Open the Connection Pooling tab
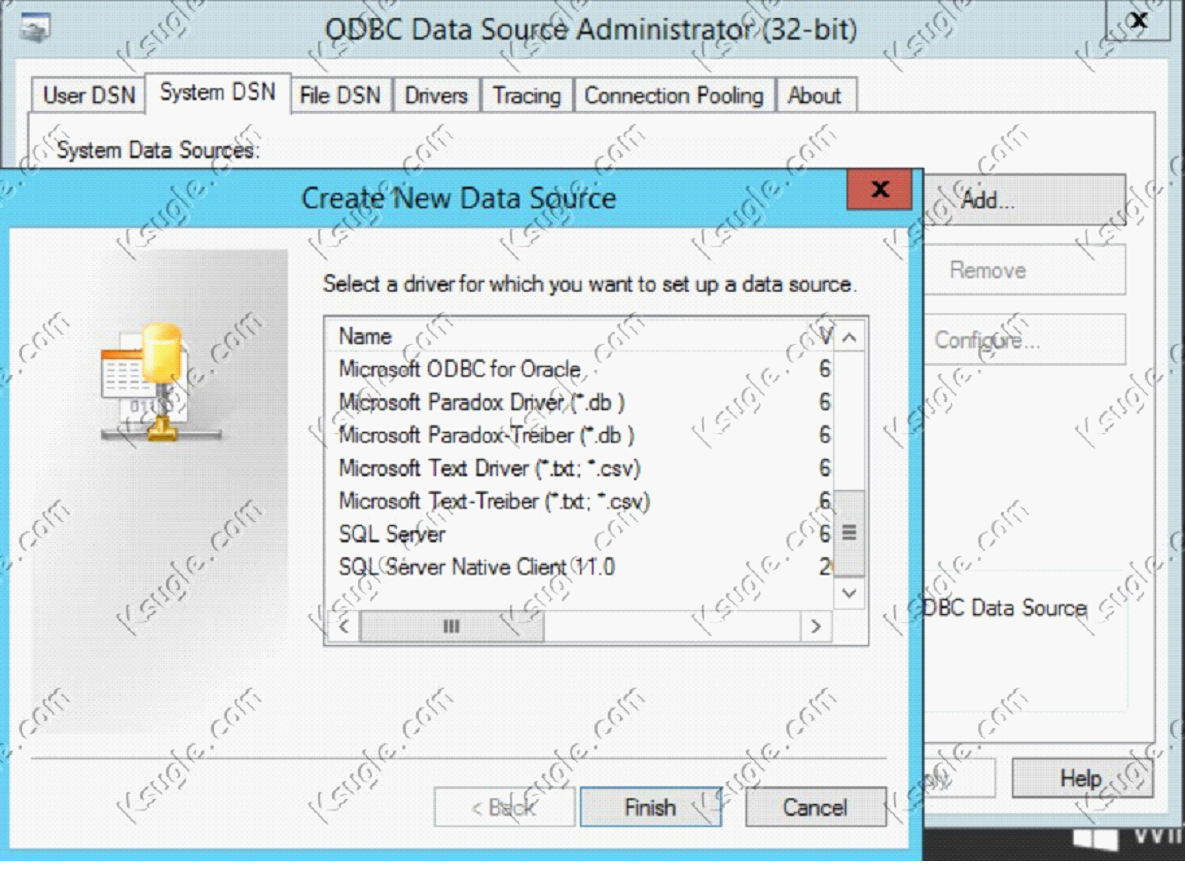The height and width of the screenshot is (888, 1185). [674, 95]
